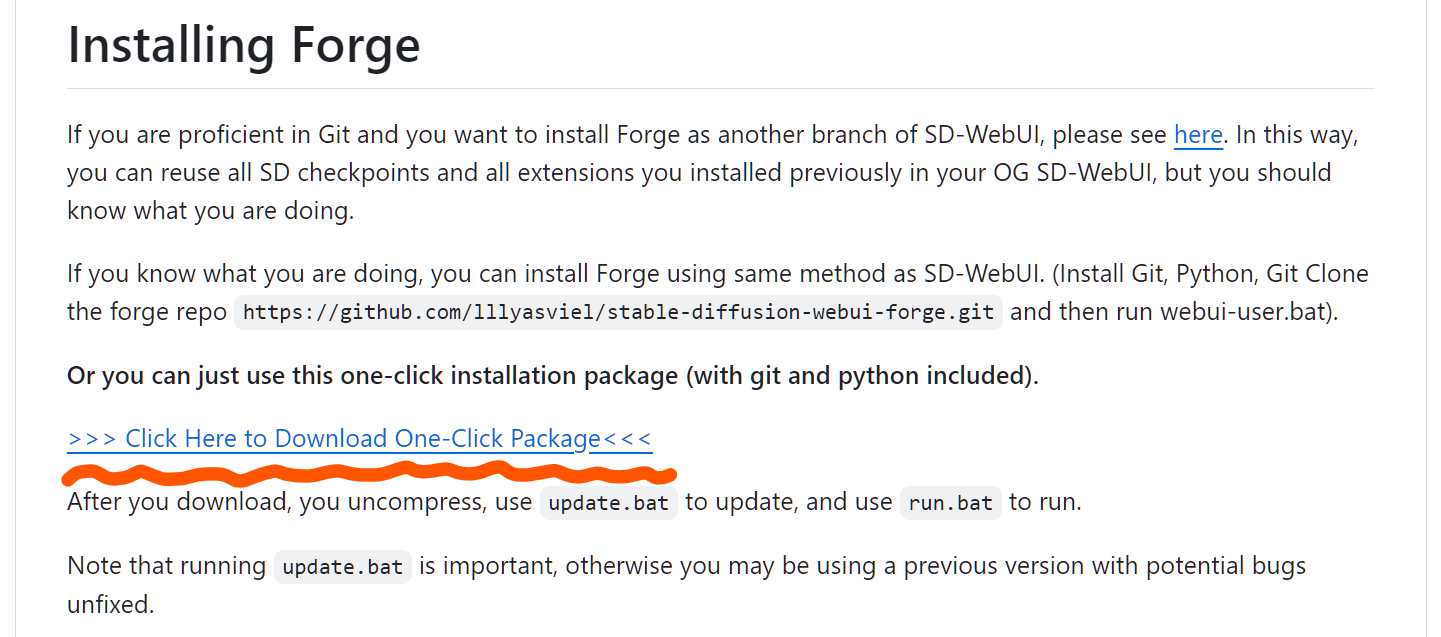The width and height of the screenshot is (1441, 637).
Task: Click the bold one-click installation package sentence
Action: [552, 376]
